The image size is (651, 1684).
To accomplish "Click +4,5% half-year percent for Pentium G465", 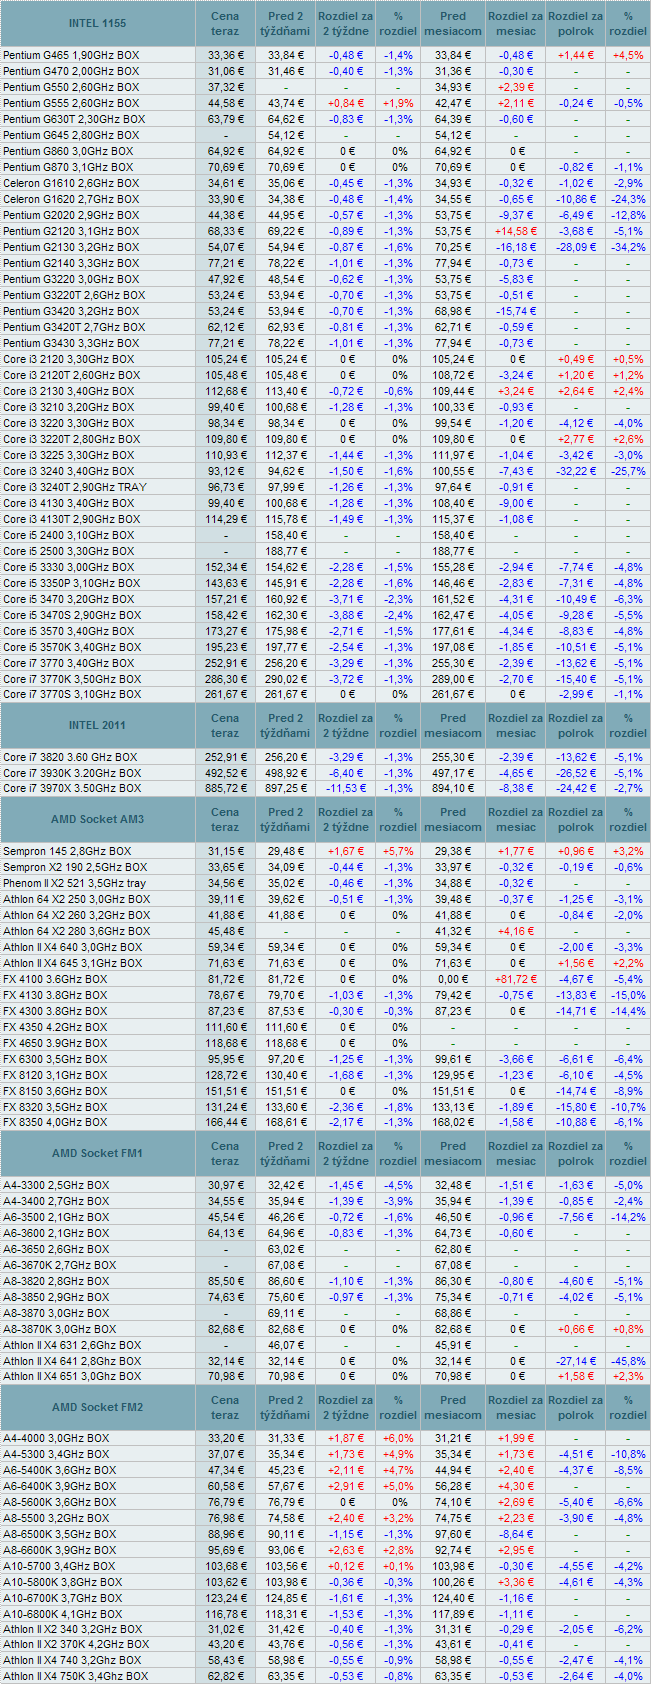I will click(628, 55).
